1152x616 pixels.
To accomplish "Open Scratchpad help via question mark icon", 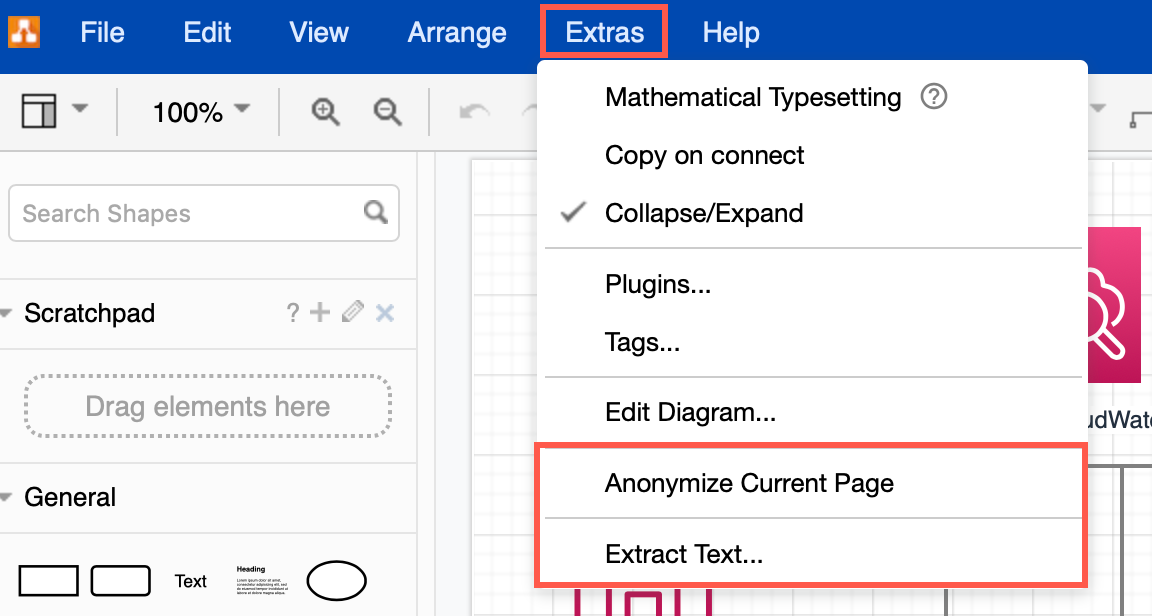I will [292, 312].
